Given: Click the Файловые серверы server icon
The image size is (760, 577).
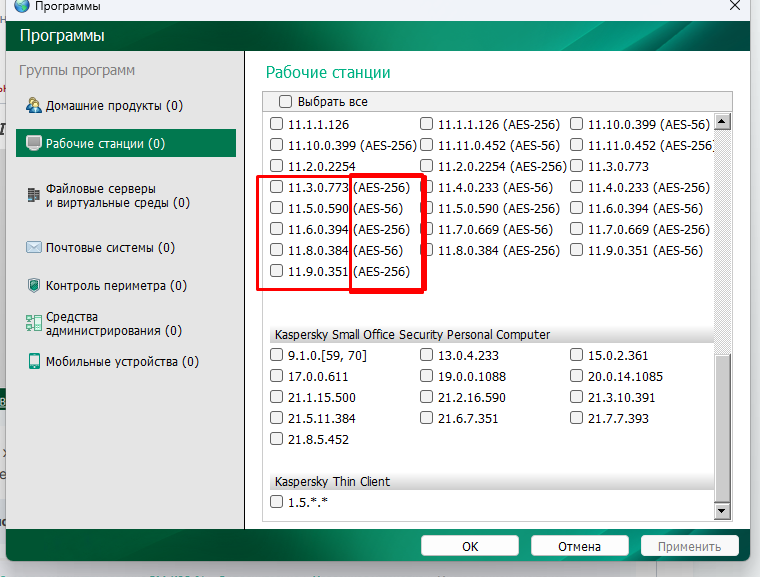Looking at the screenshot, I should tap(34, 195).
